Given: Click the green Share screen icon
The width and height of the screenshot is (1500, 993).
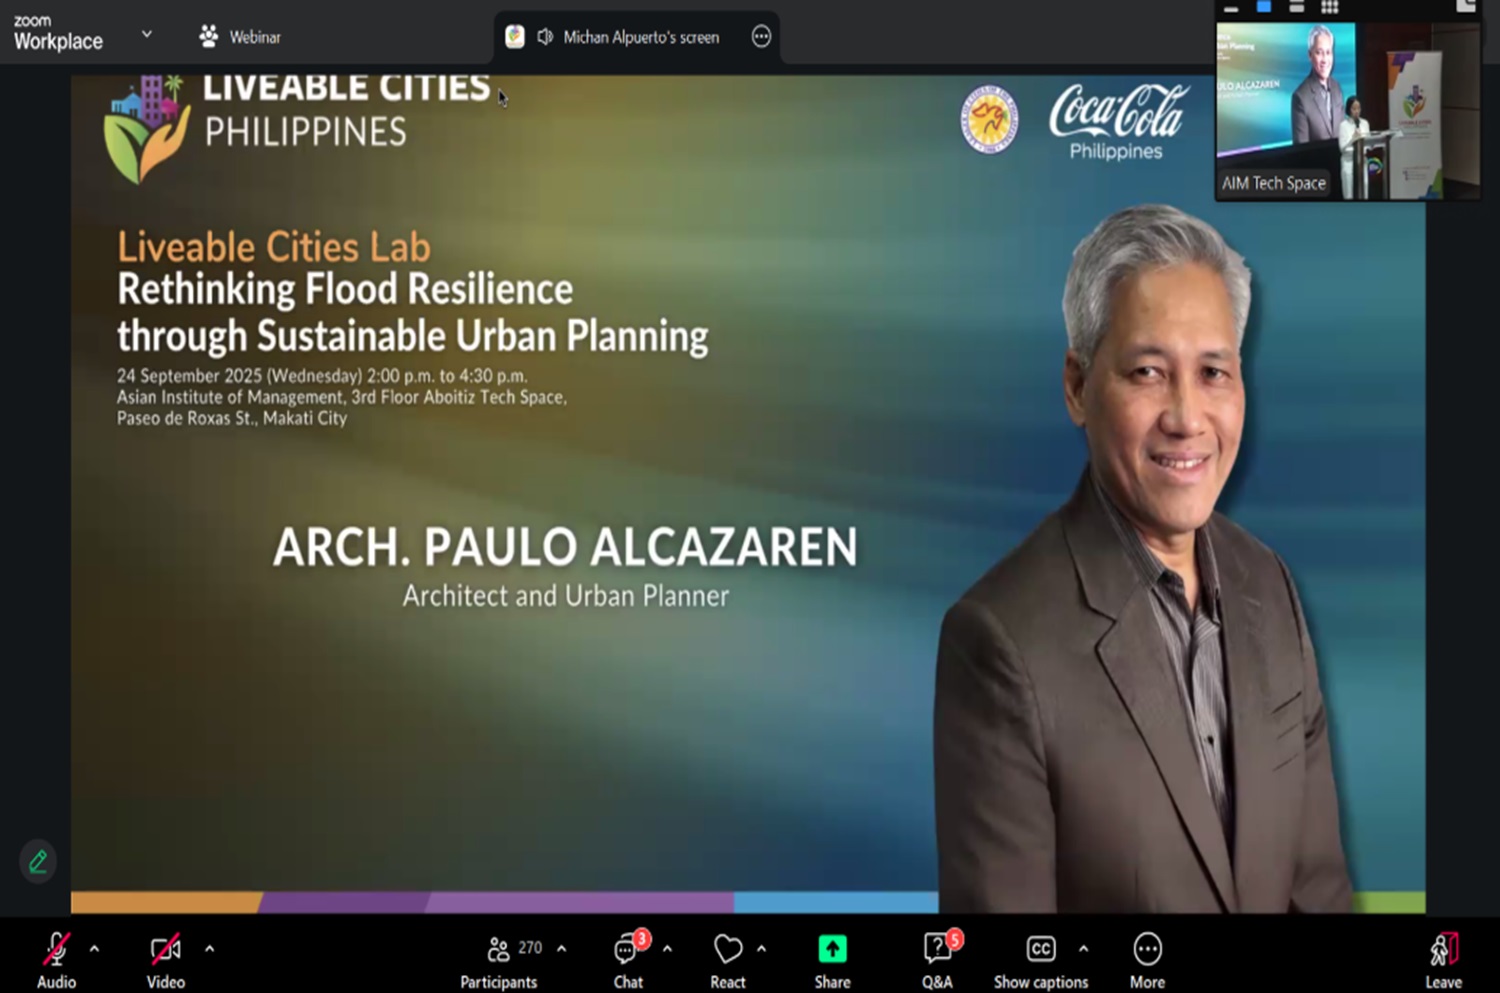Looking at the screenshot, I should tap(832, 948).
